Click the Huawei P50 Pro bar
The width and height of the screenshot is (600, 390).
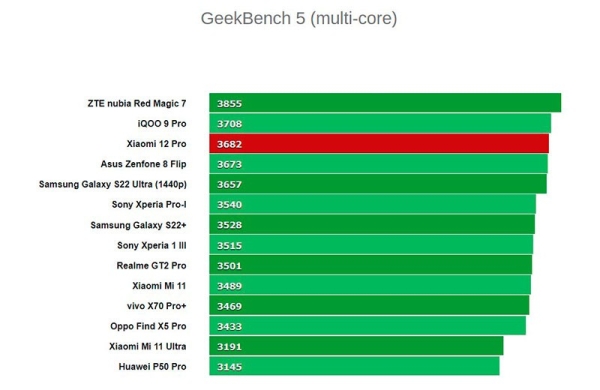point(354,366)
